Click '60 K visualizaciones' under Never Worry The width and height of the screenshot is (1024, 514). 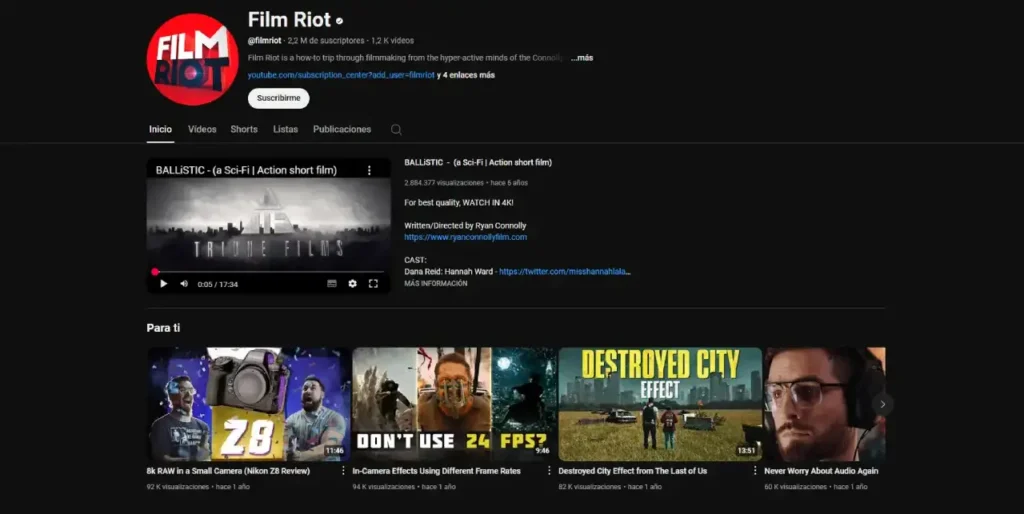795,487
